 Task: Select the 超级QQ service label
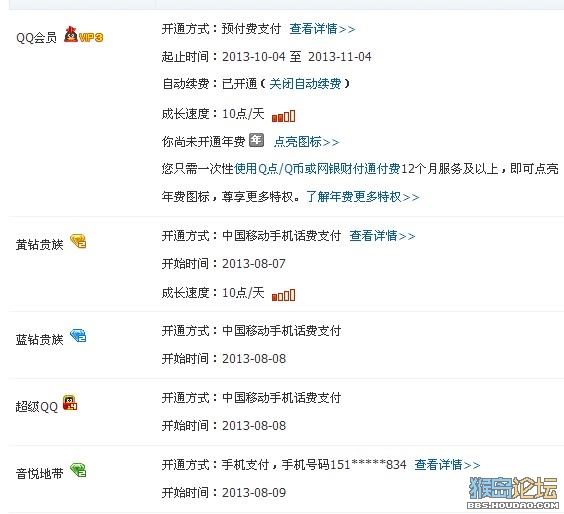37,406
